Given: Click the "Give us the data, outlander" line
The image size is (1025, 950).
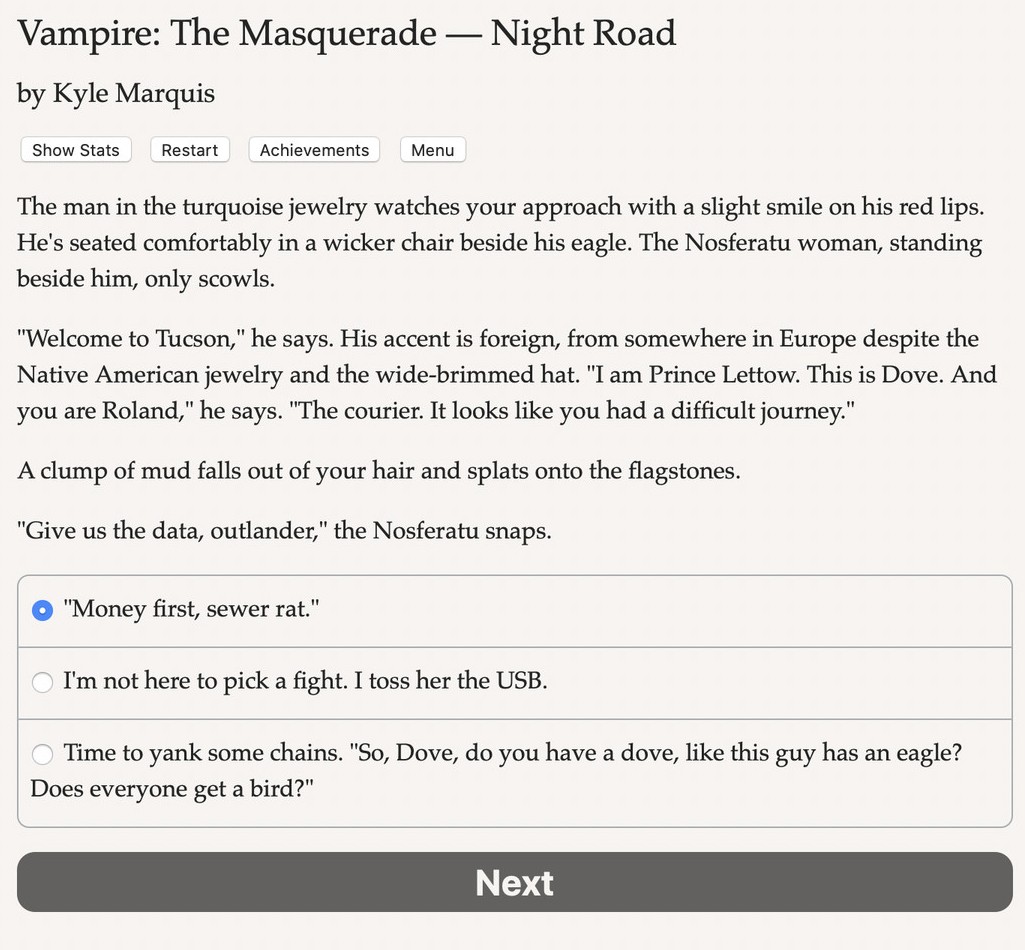Looking at the screenshot, I should tap(284, 530).
